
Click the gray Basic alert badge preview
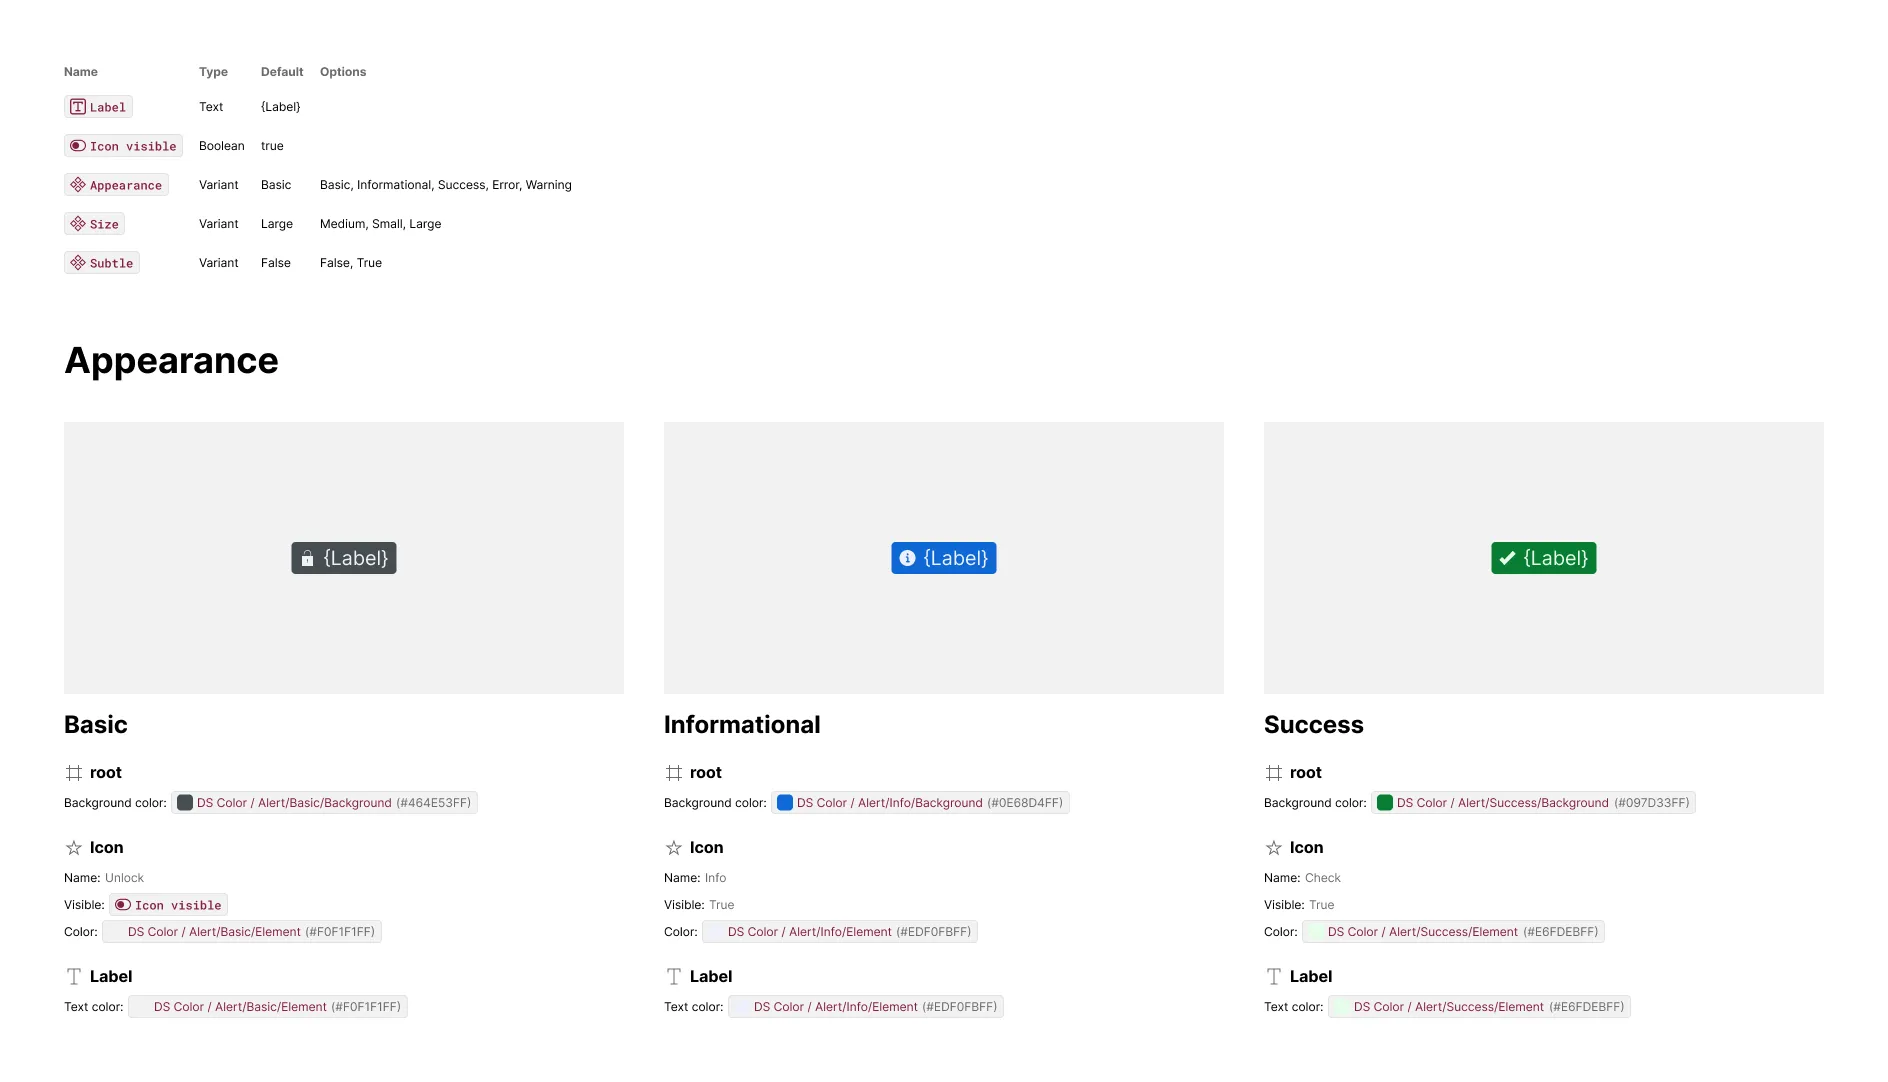pyautogui.click(x=344, y=558)
